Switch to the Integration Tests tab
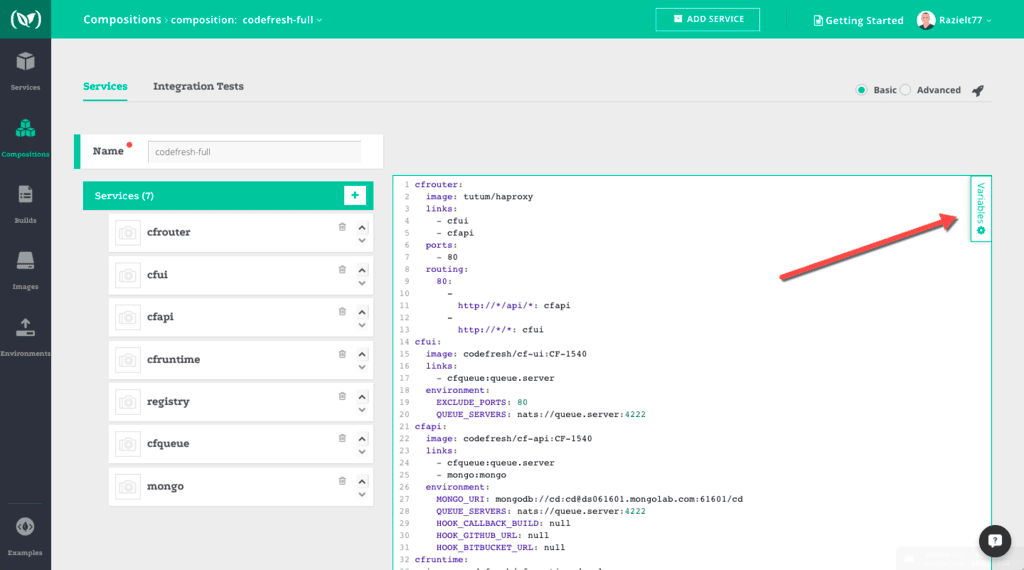Viewport: 1024px width, 570px height. pyautogui.click(x=198, y=87)
